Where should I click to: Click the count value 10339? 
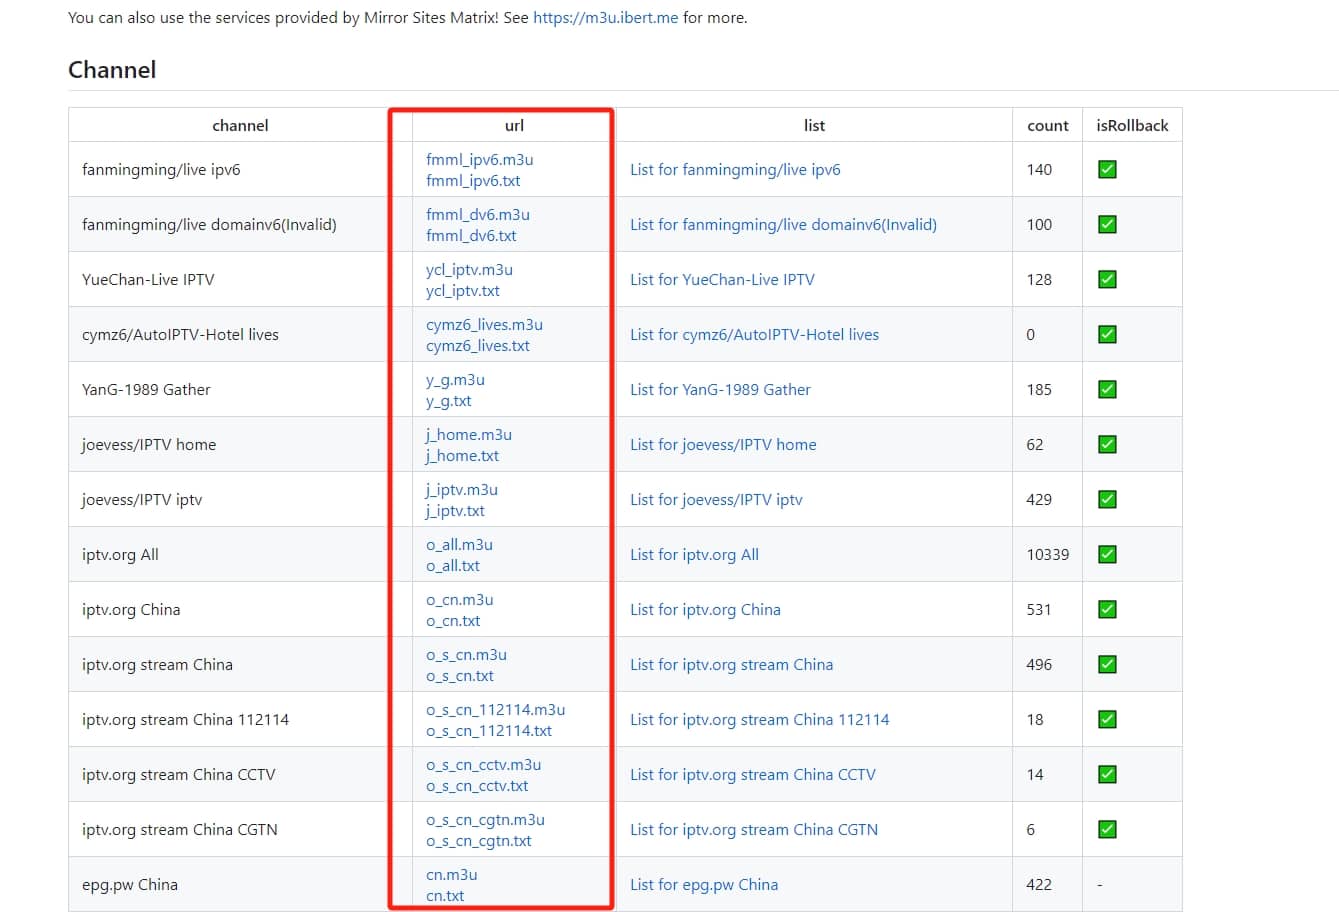1048,554
